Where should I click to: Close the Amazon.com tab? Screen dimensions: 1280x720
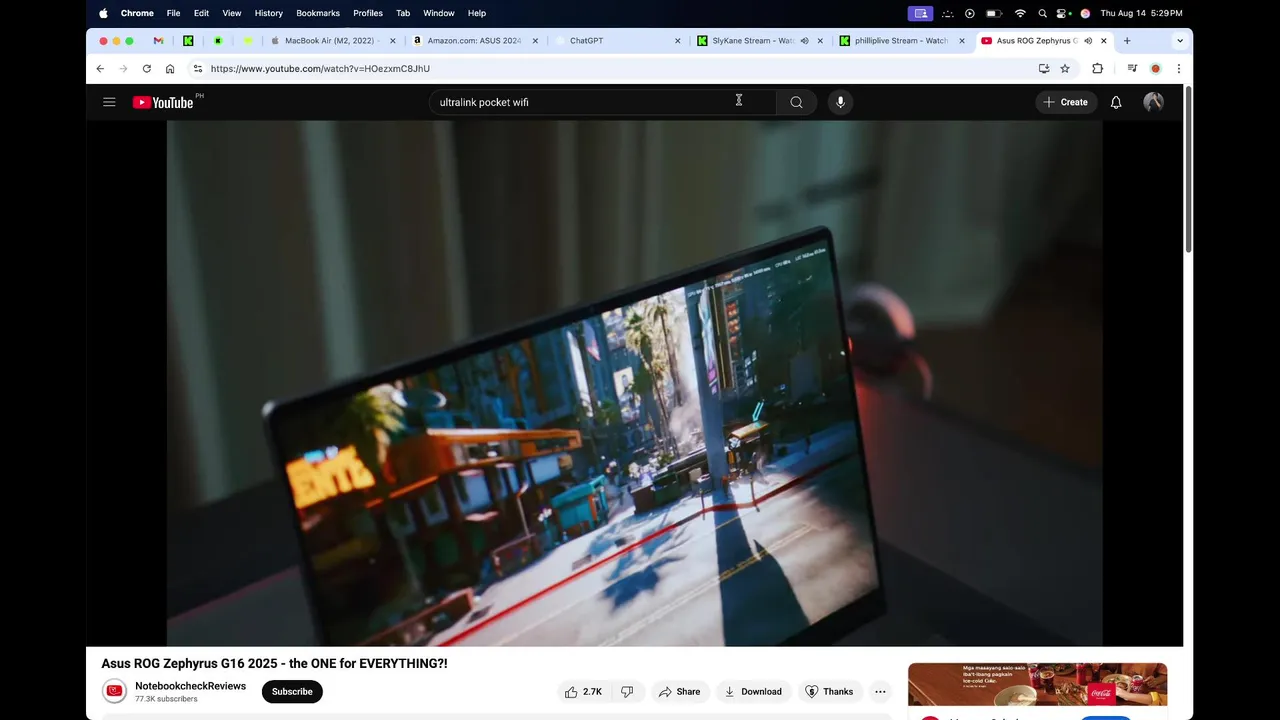tap(535, 41)
